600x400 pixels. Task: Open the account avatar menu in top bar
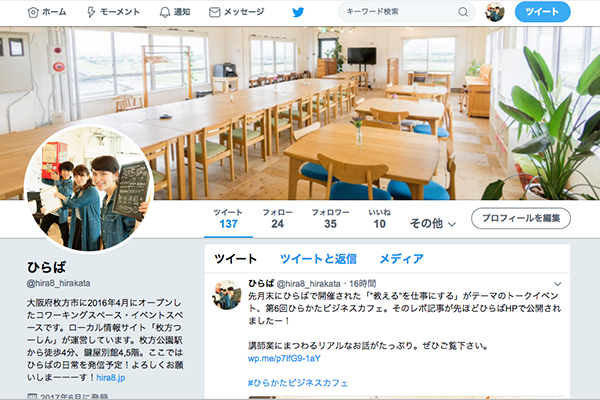click(x=495, y=12)
